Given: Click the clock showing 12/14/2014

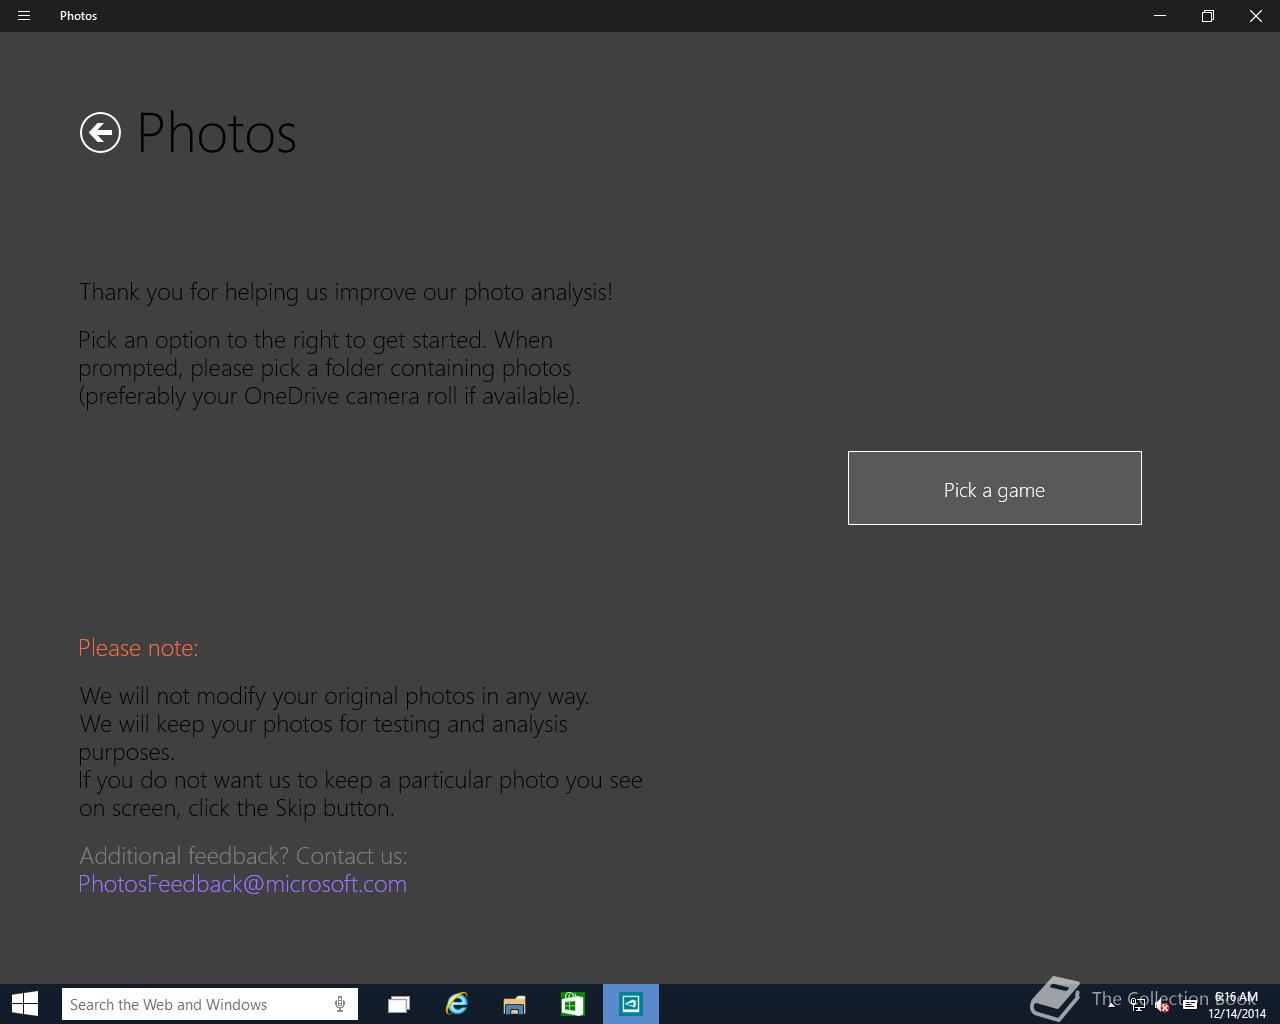Looking at the screenshot, I should pyautogui.click(x=1236, y=1005).
